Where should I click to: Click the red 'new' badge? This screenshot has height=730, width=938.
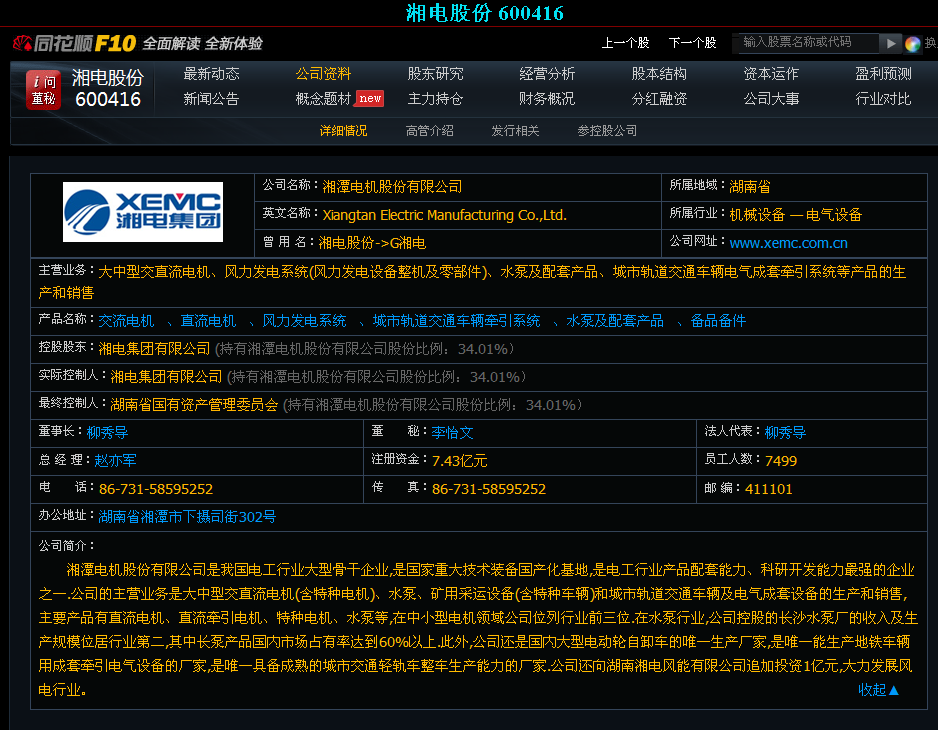coord(370,98)
